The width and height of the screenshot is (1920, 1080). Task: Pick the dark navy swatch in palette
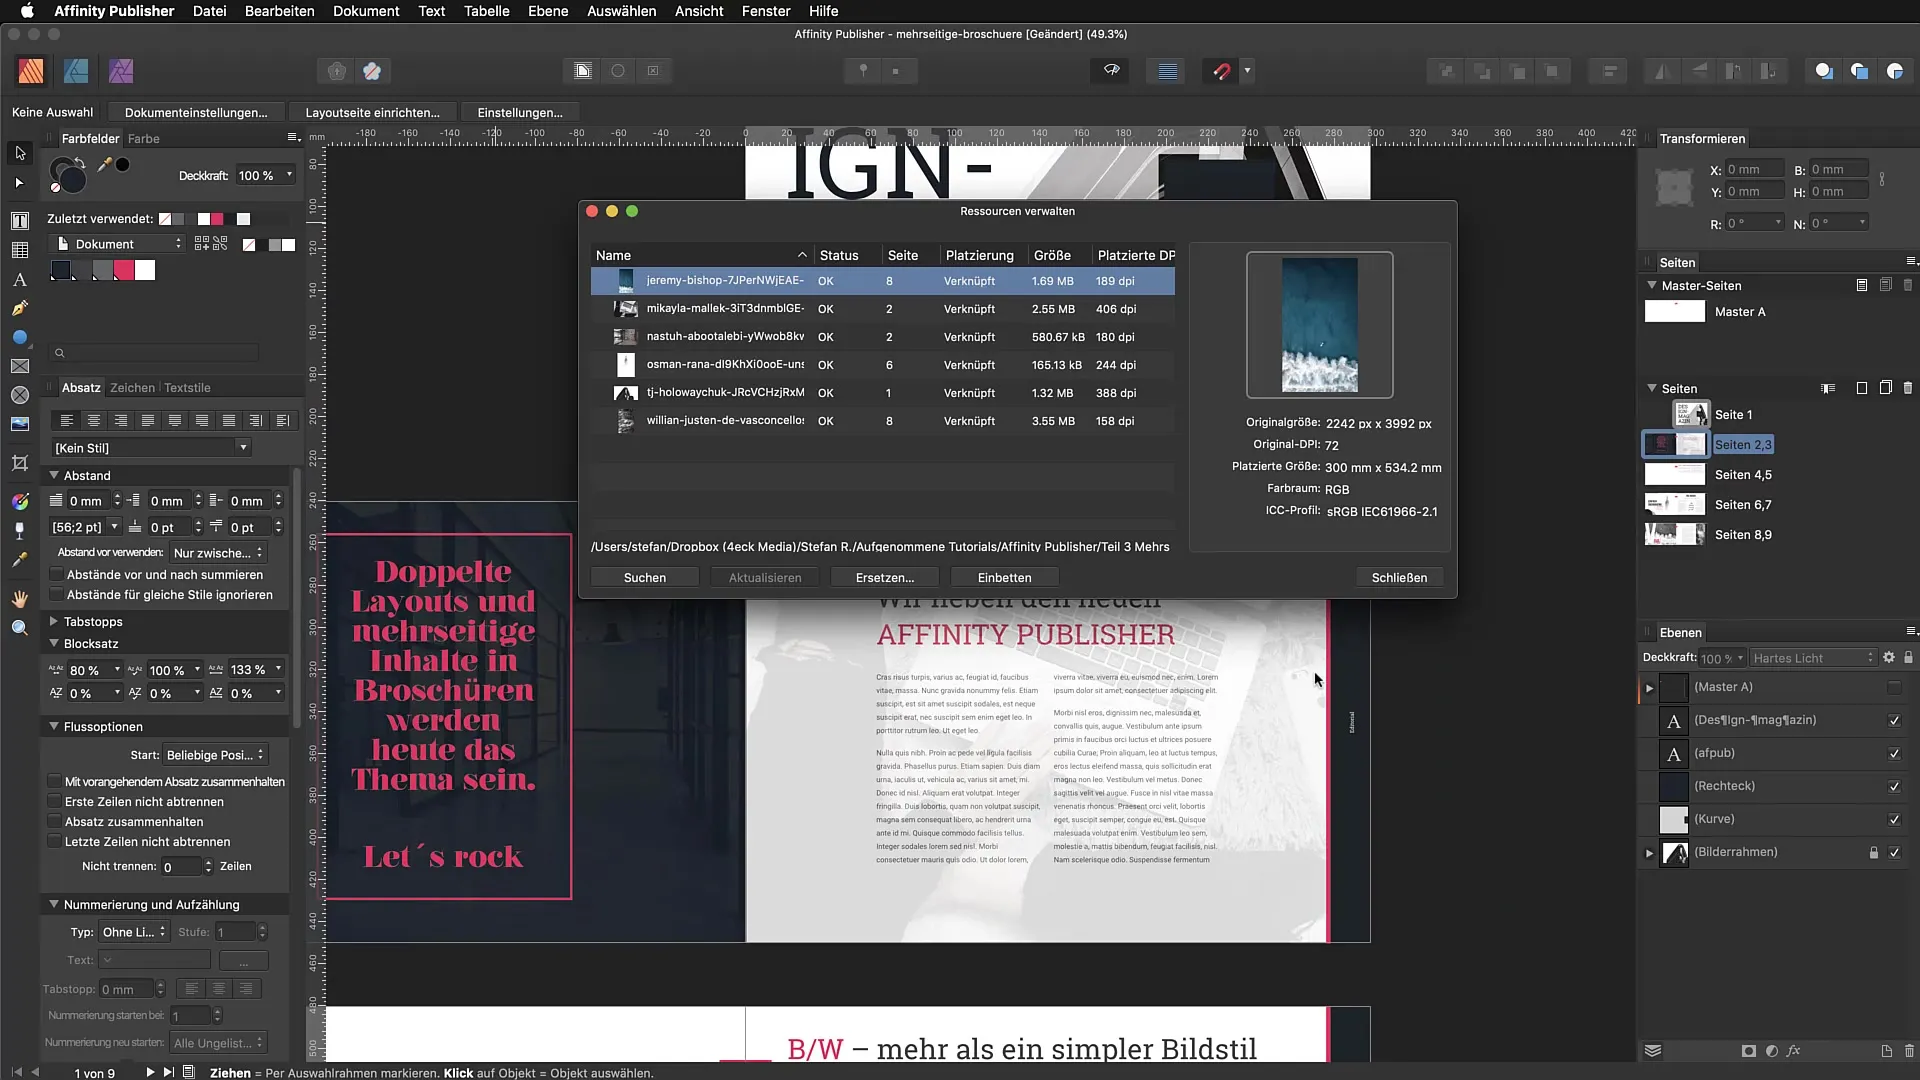tap(61, 270)
